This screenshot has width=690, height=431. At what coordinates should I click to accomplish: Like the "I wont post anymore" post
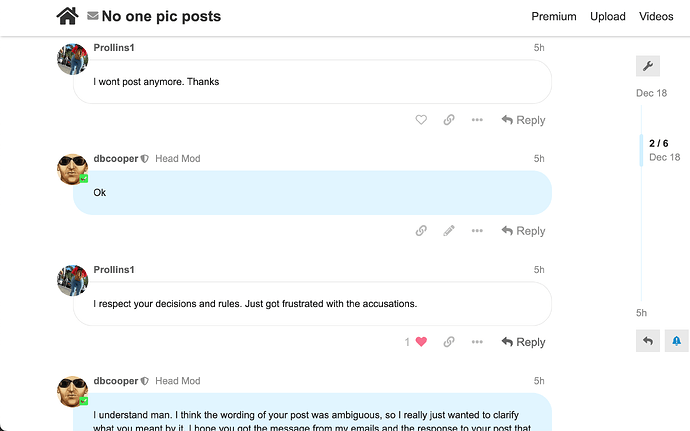[x=421, y=120]
